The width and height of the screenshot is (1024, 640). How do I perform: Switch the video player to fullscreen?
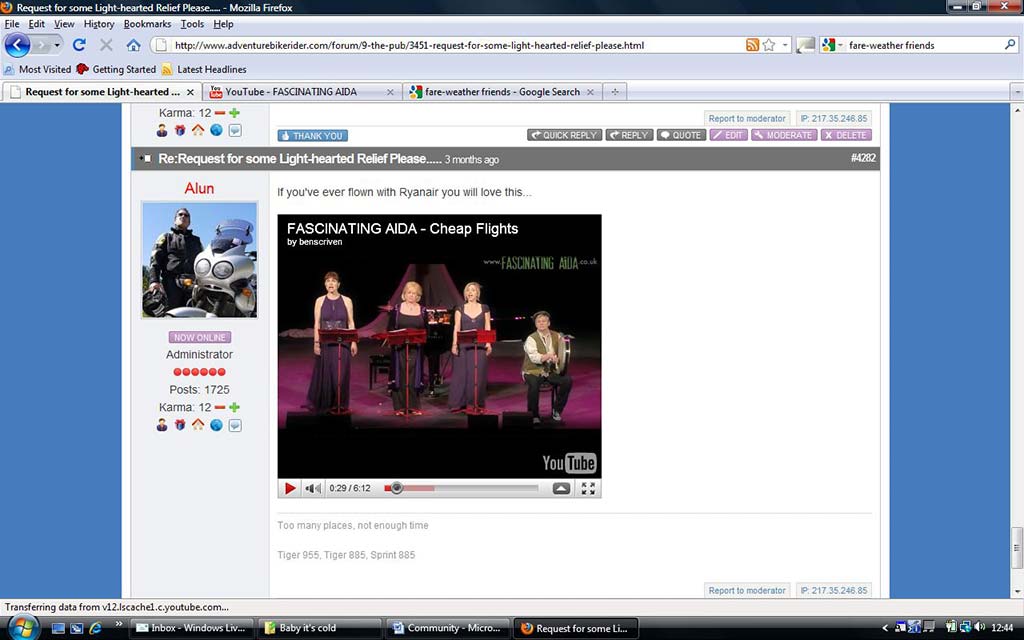click(x=588, y=488)
